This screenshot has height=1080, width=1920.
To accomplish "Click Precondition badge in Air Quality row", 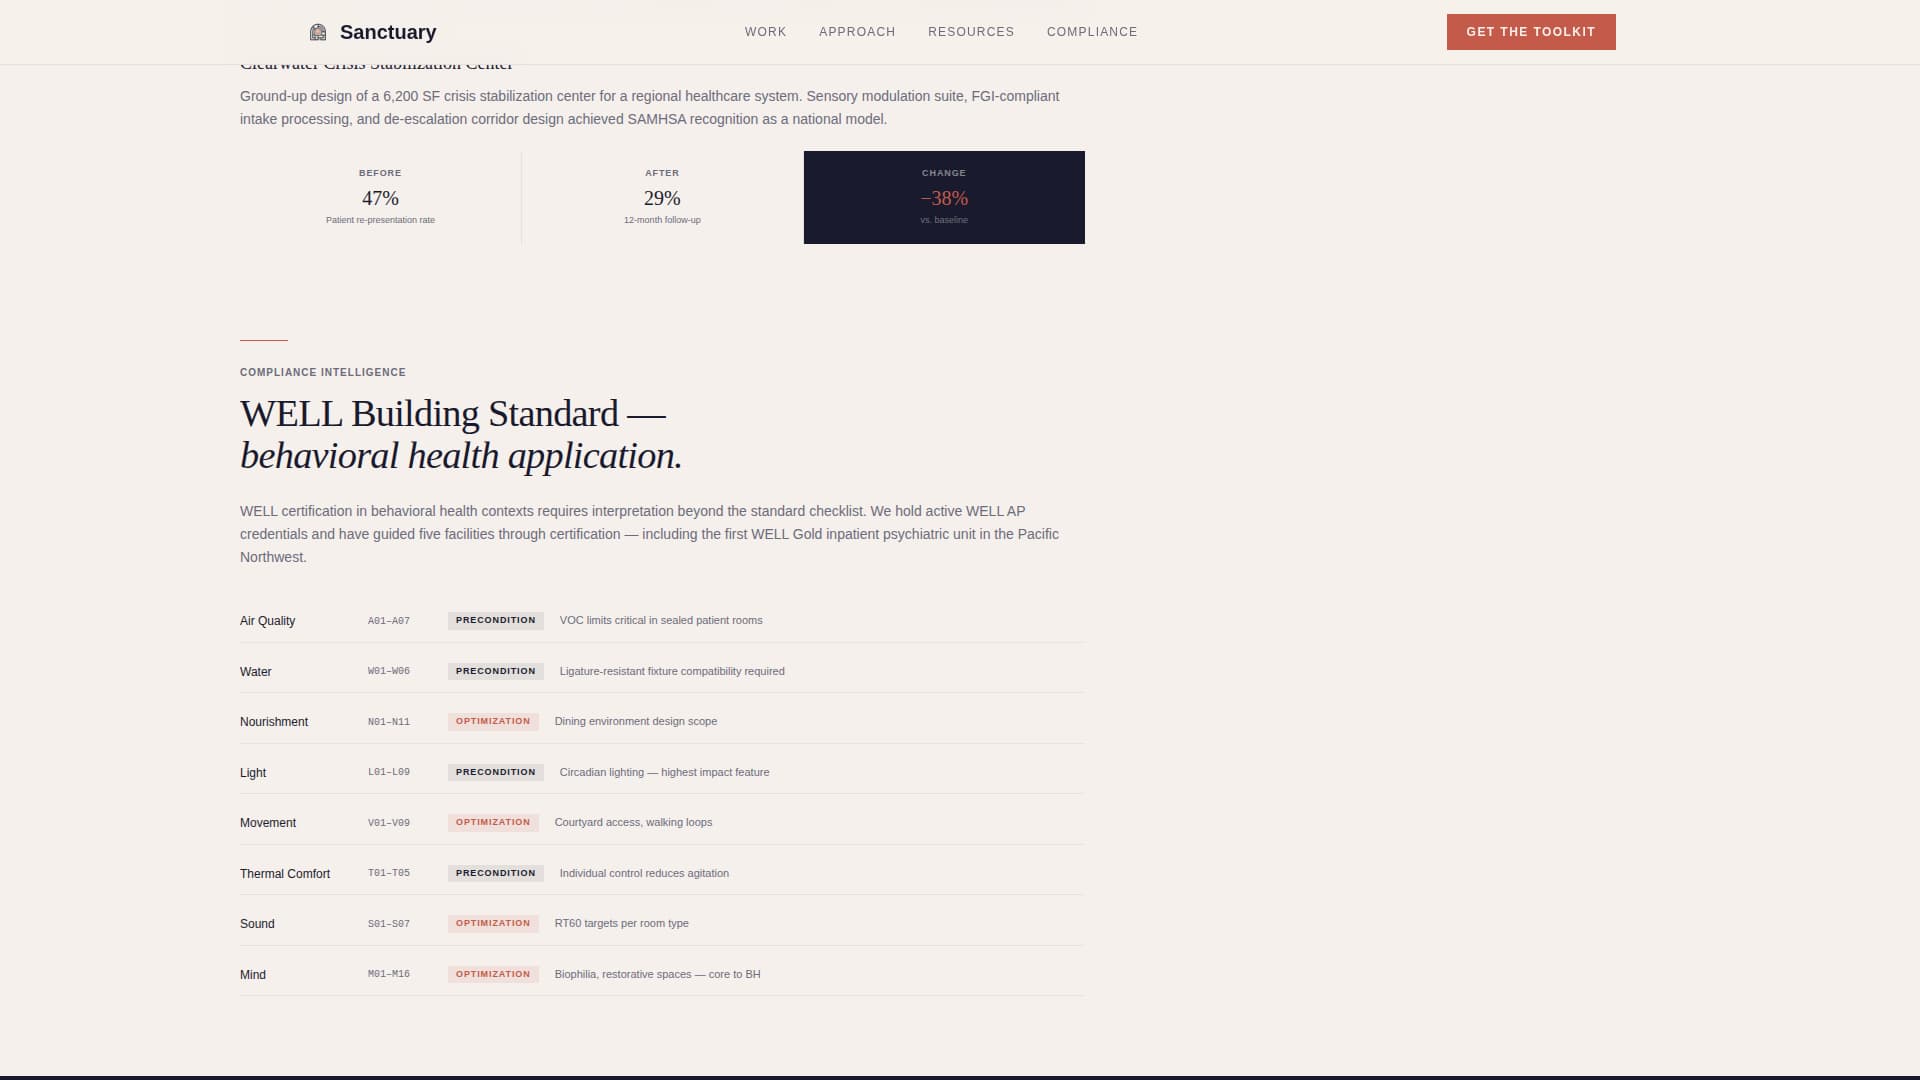I will pos(496,620).
